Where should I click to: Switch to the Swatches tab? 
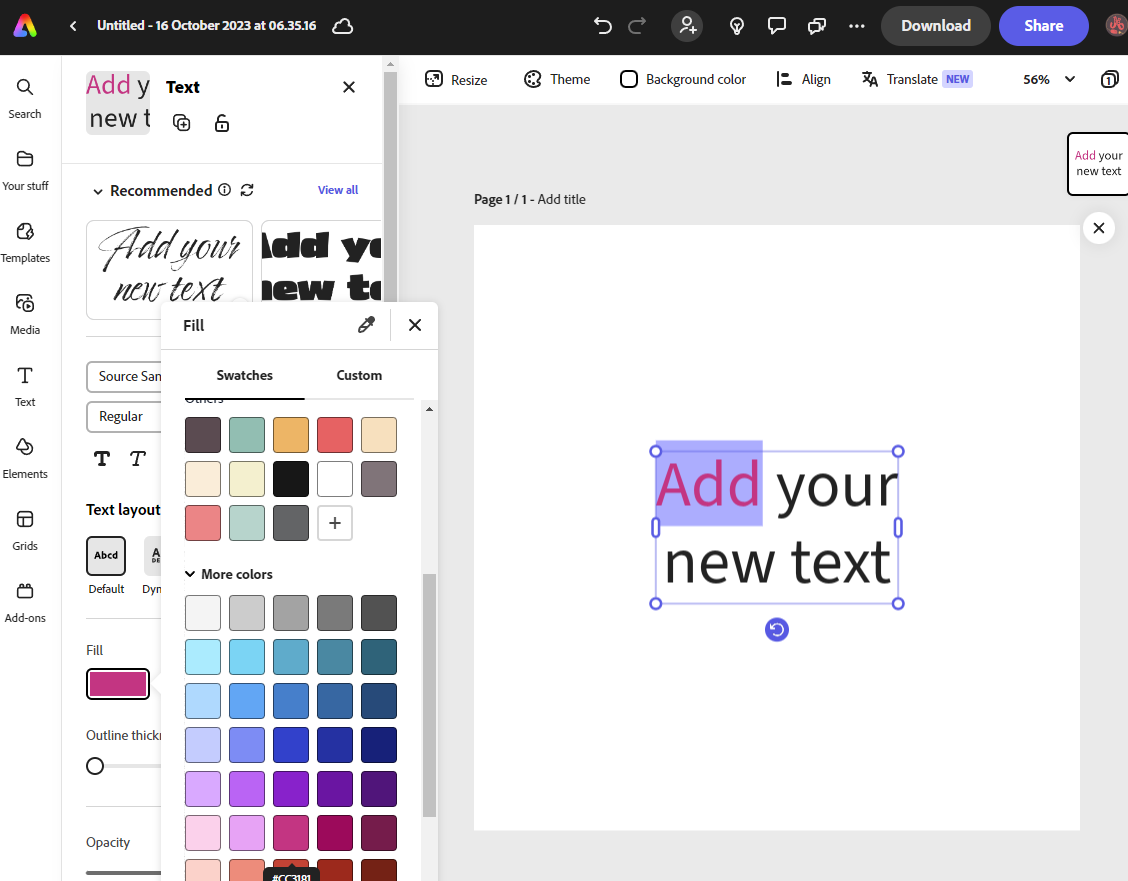(x=244, y=375)
